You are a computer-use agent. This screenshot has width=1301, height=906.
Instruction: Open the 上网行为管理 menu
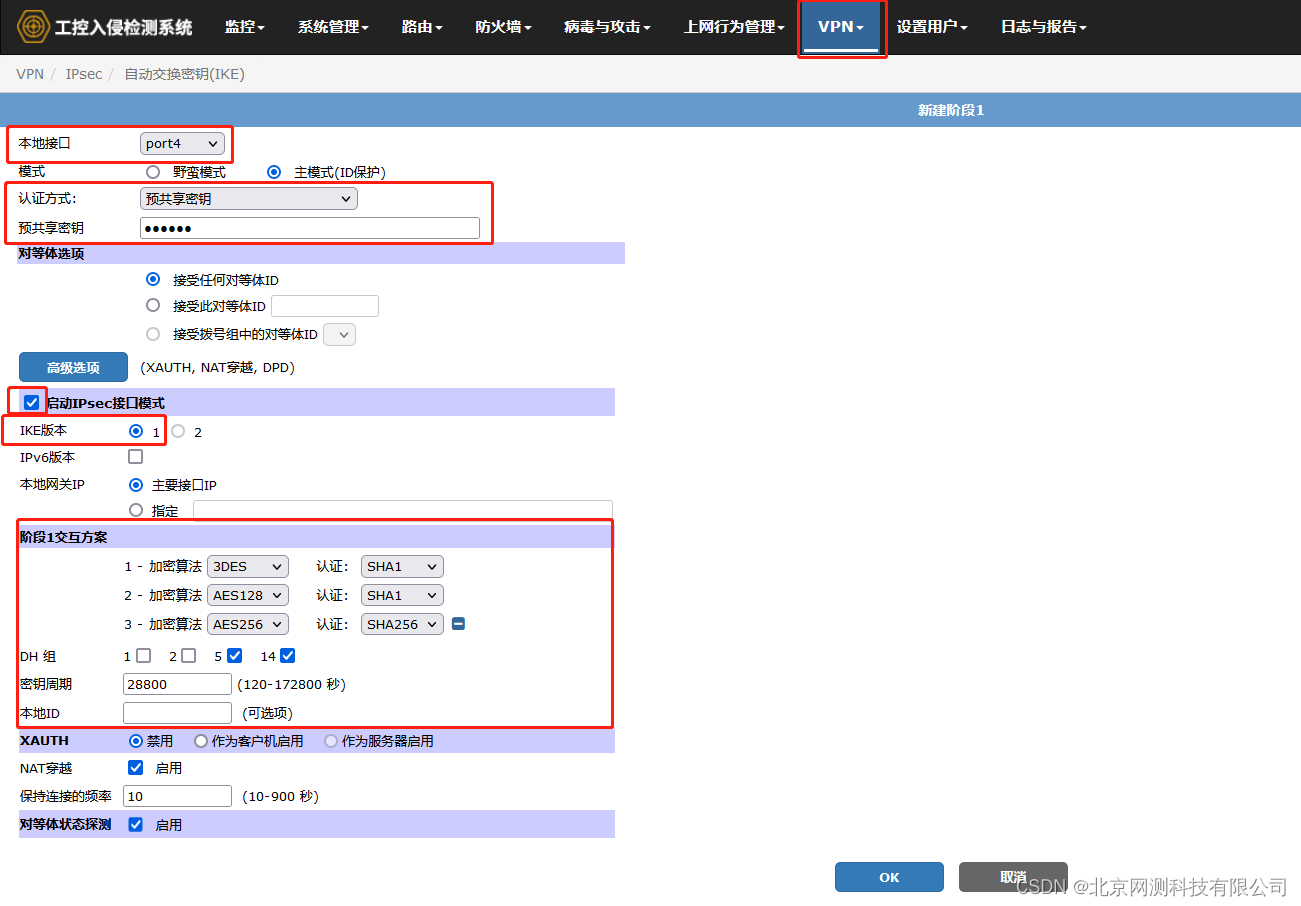click(735, 27)
